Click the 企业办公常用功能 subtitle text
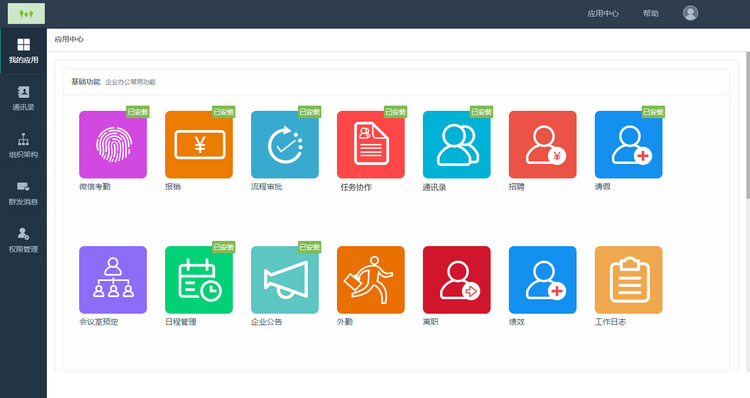This screenshot has height=398, width=750. 130,82
